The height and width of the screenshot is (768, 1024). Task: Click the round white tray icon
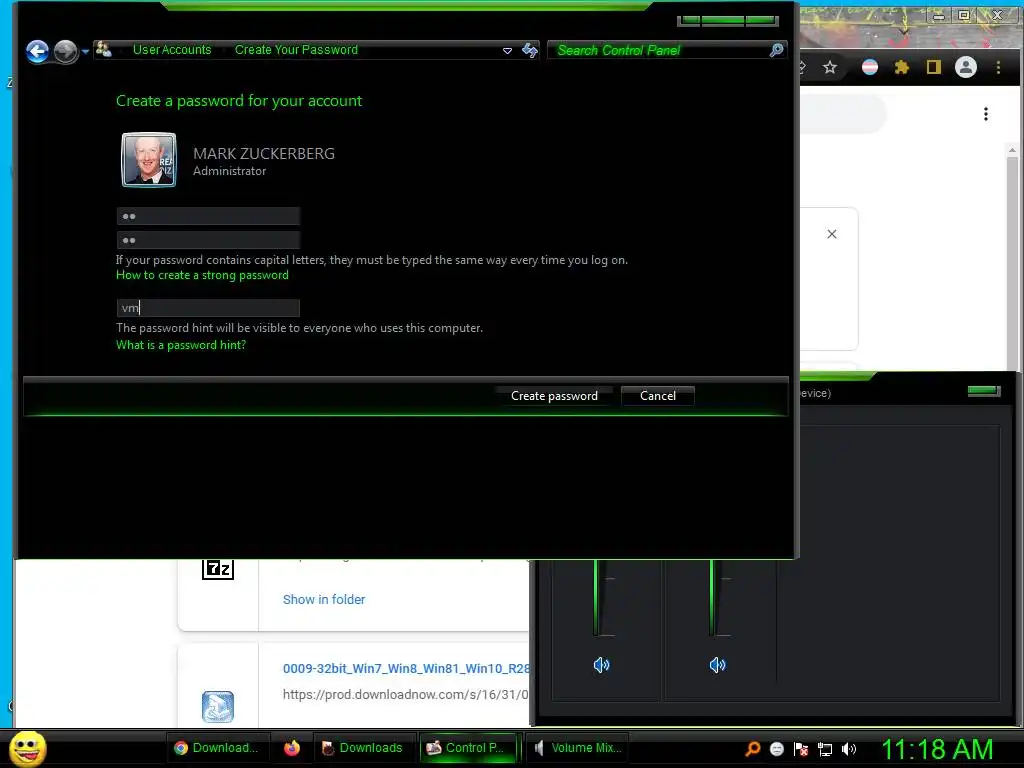[776, 748]
